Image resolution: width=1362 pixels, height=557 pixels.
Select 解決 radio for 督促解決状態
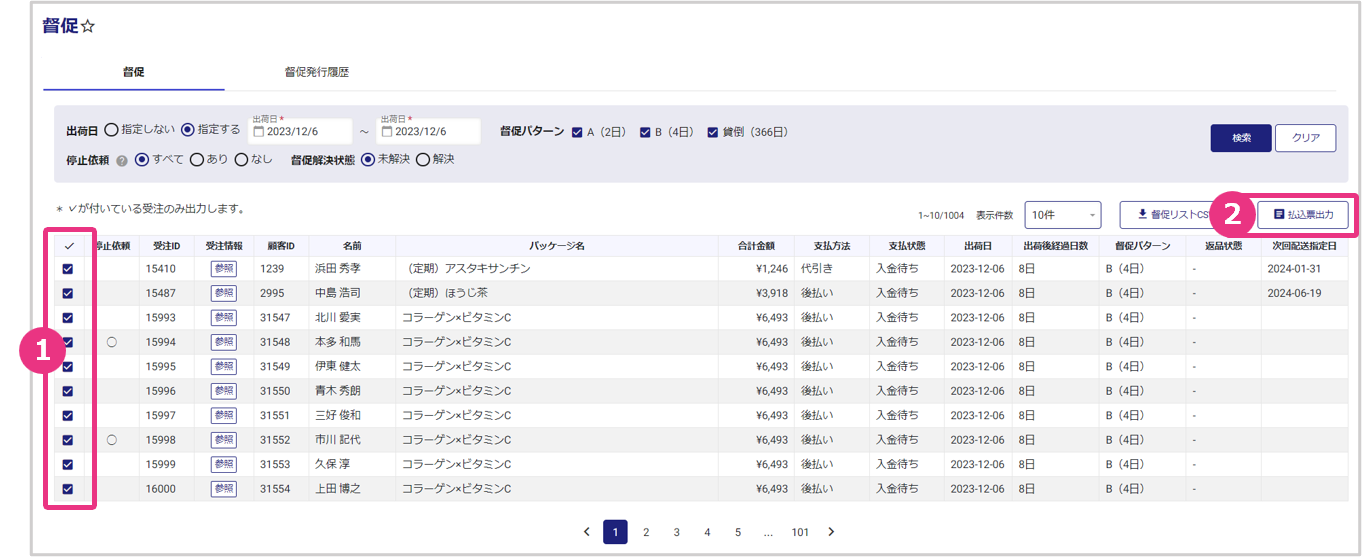[x=422, y=159]
